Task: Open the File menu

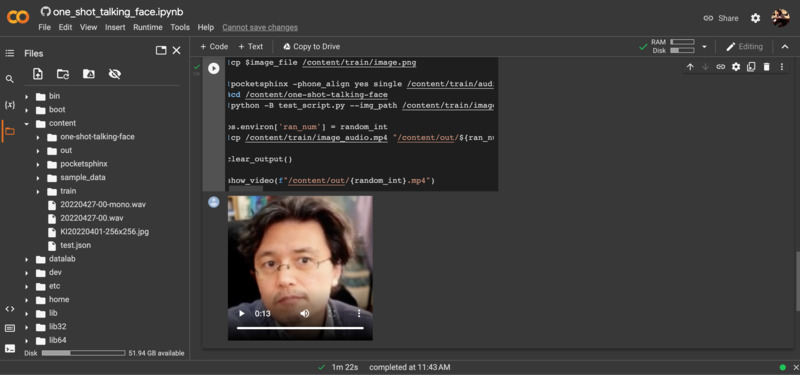Action: click(44, 28)
